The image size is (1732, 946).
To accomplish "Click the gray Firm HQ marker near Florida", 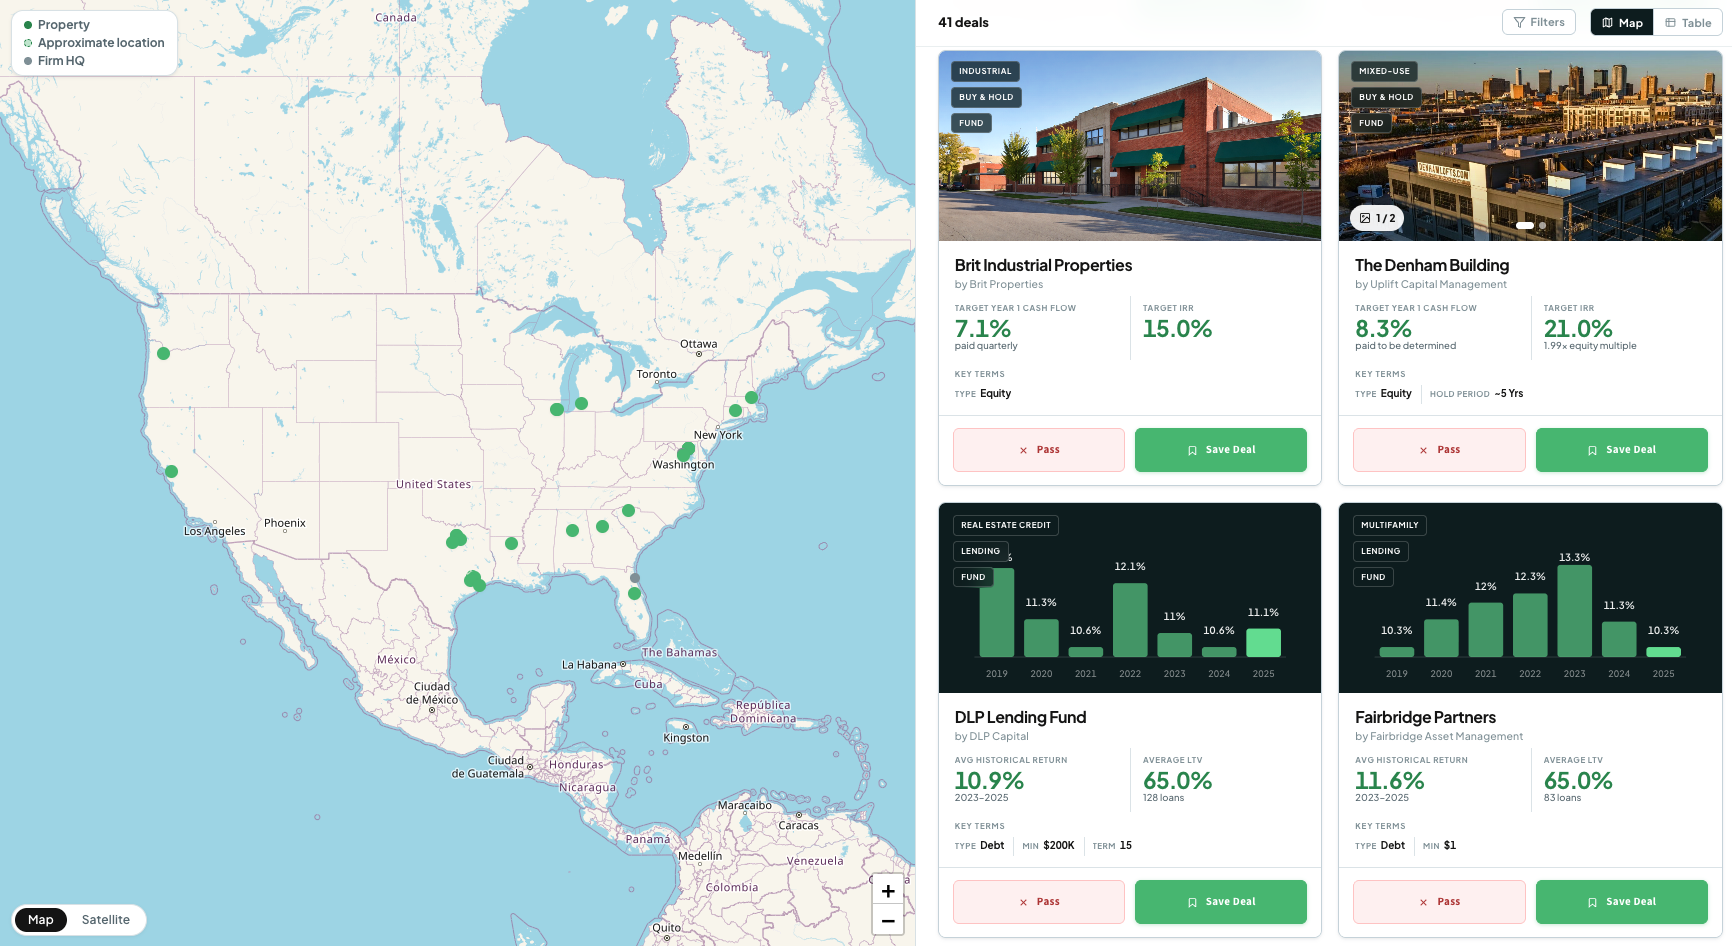I will (635, 578).
